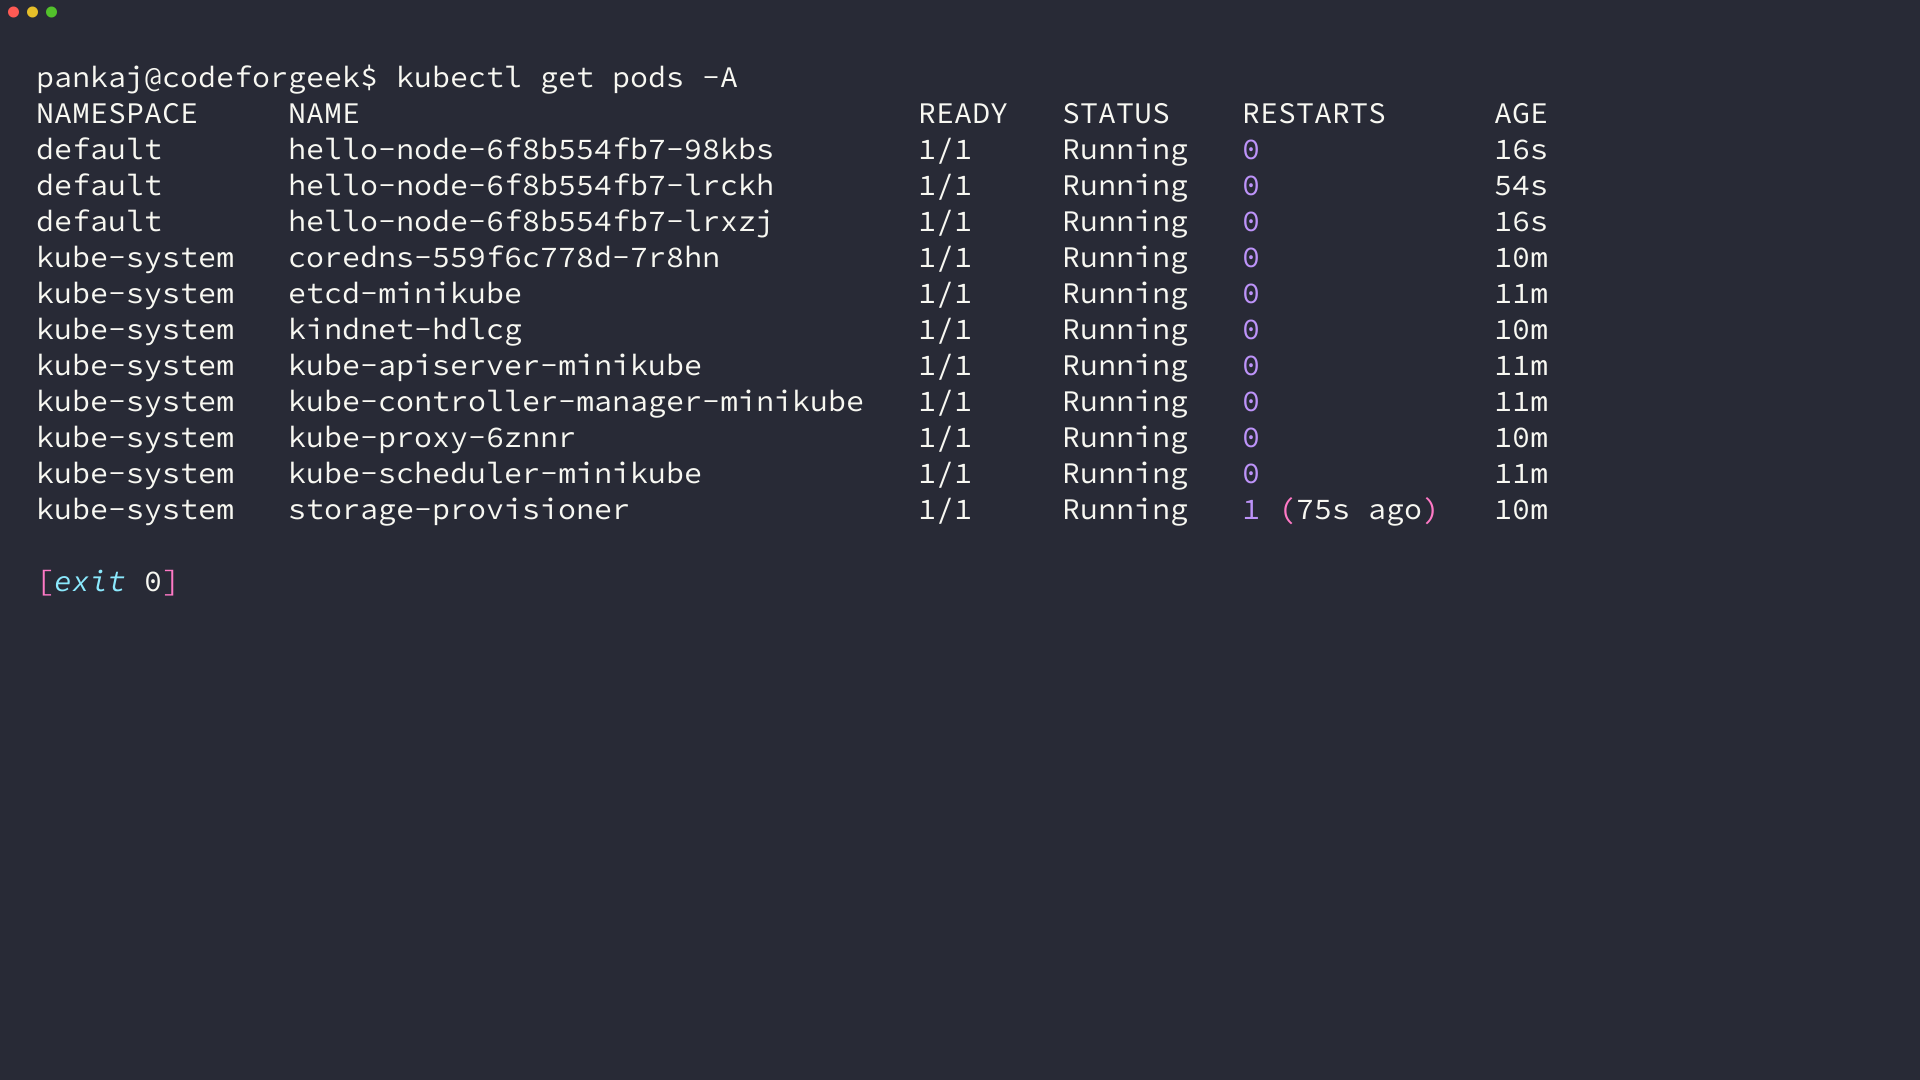Click the NAME column header
Image resolution: width=1920 pixels, height=1080 pixels.
(324, 114)
